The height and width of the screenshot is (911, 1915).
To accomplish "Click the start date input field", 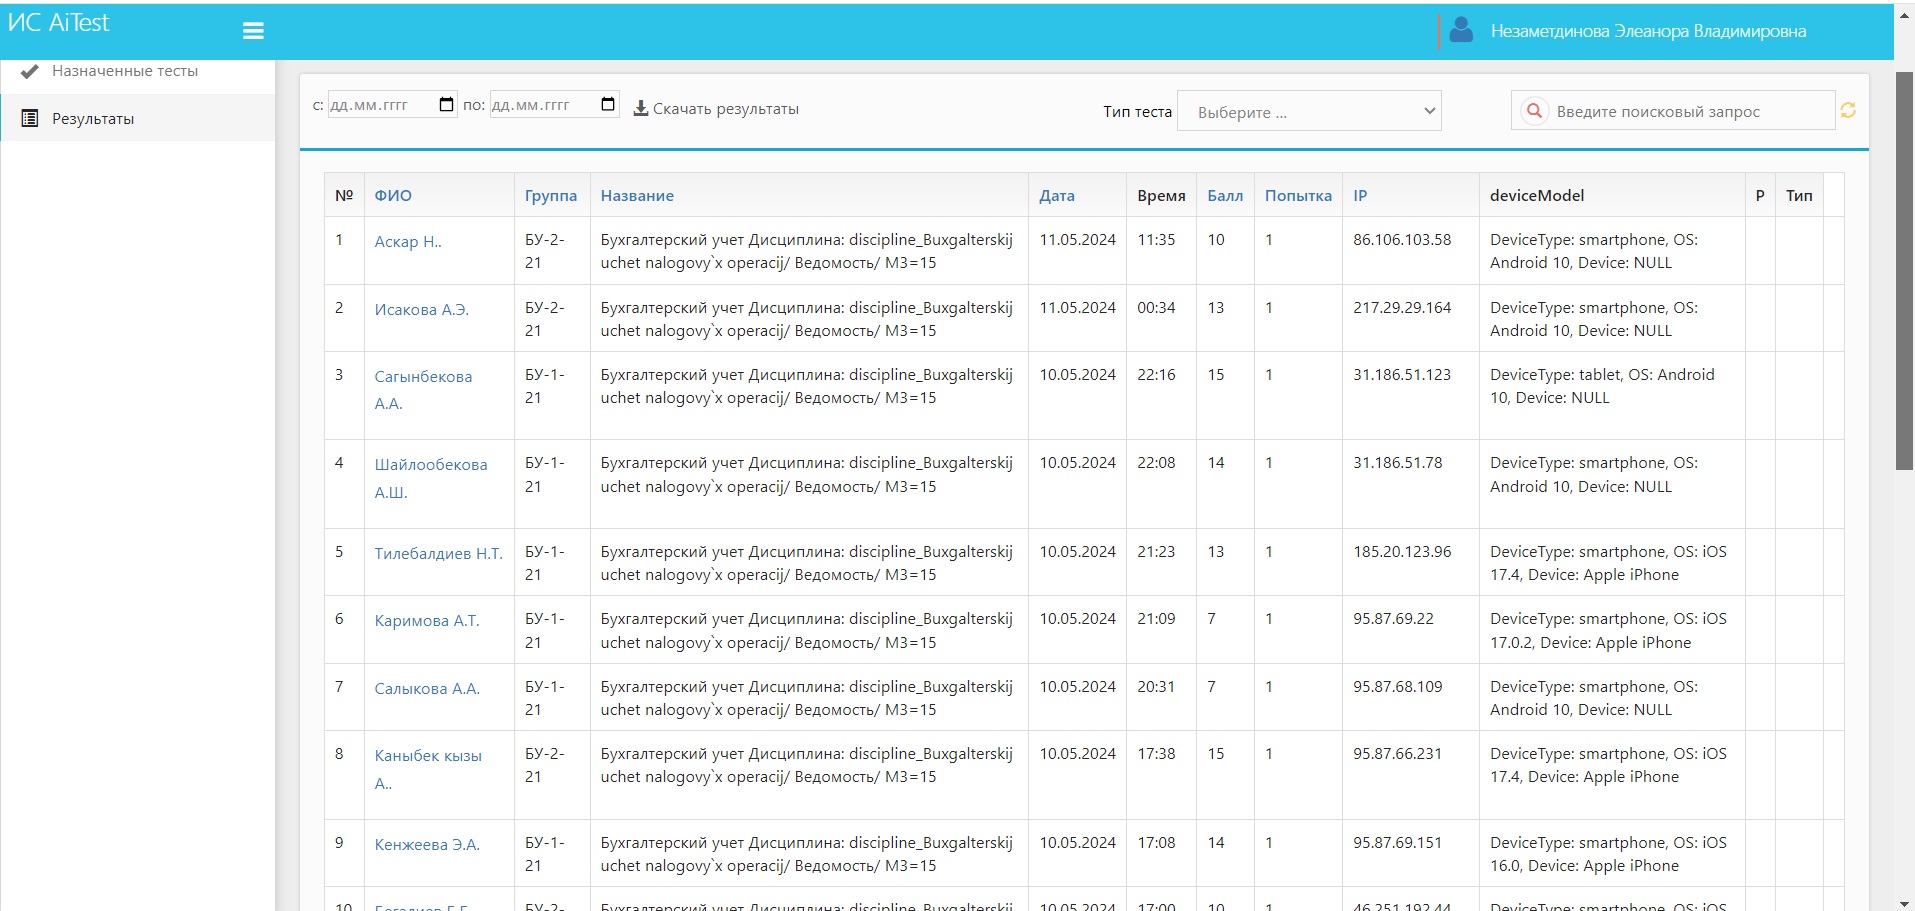I will point(392,104).
